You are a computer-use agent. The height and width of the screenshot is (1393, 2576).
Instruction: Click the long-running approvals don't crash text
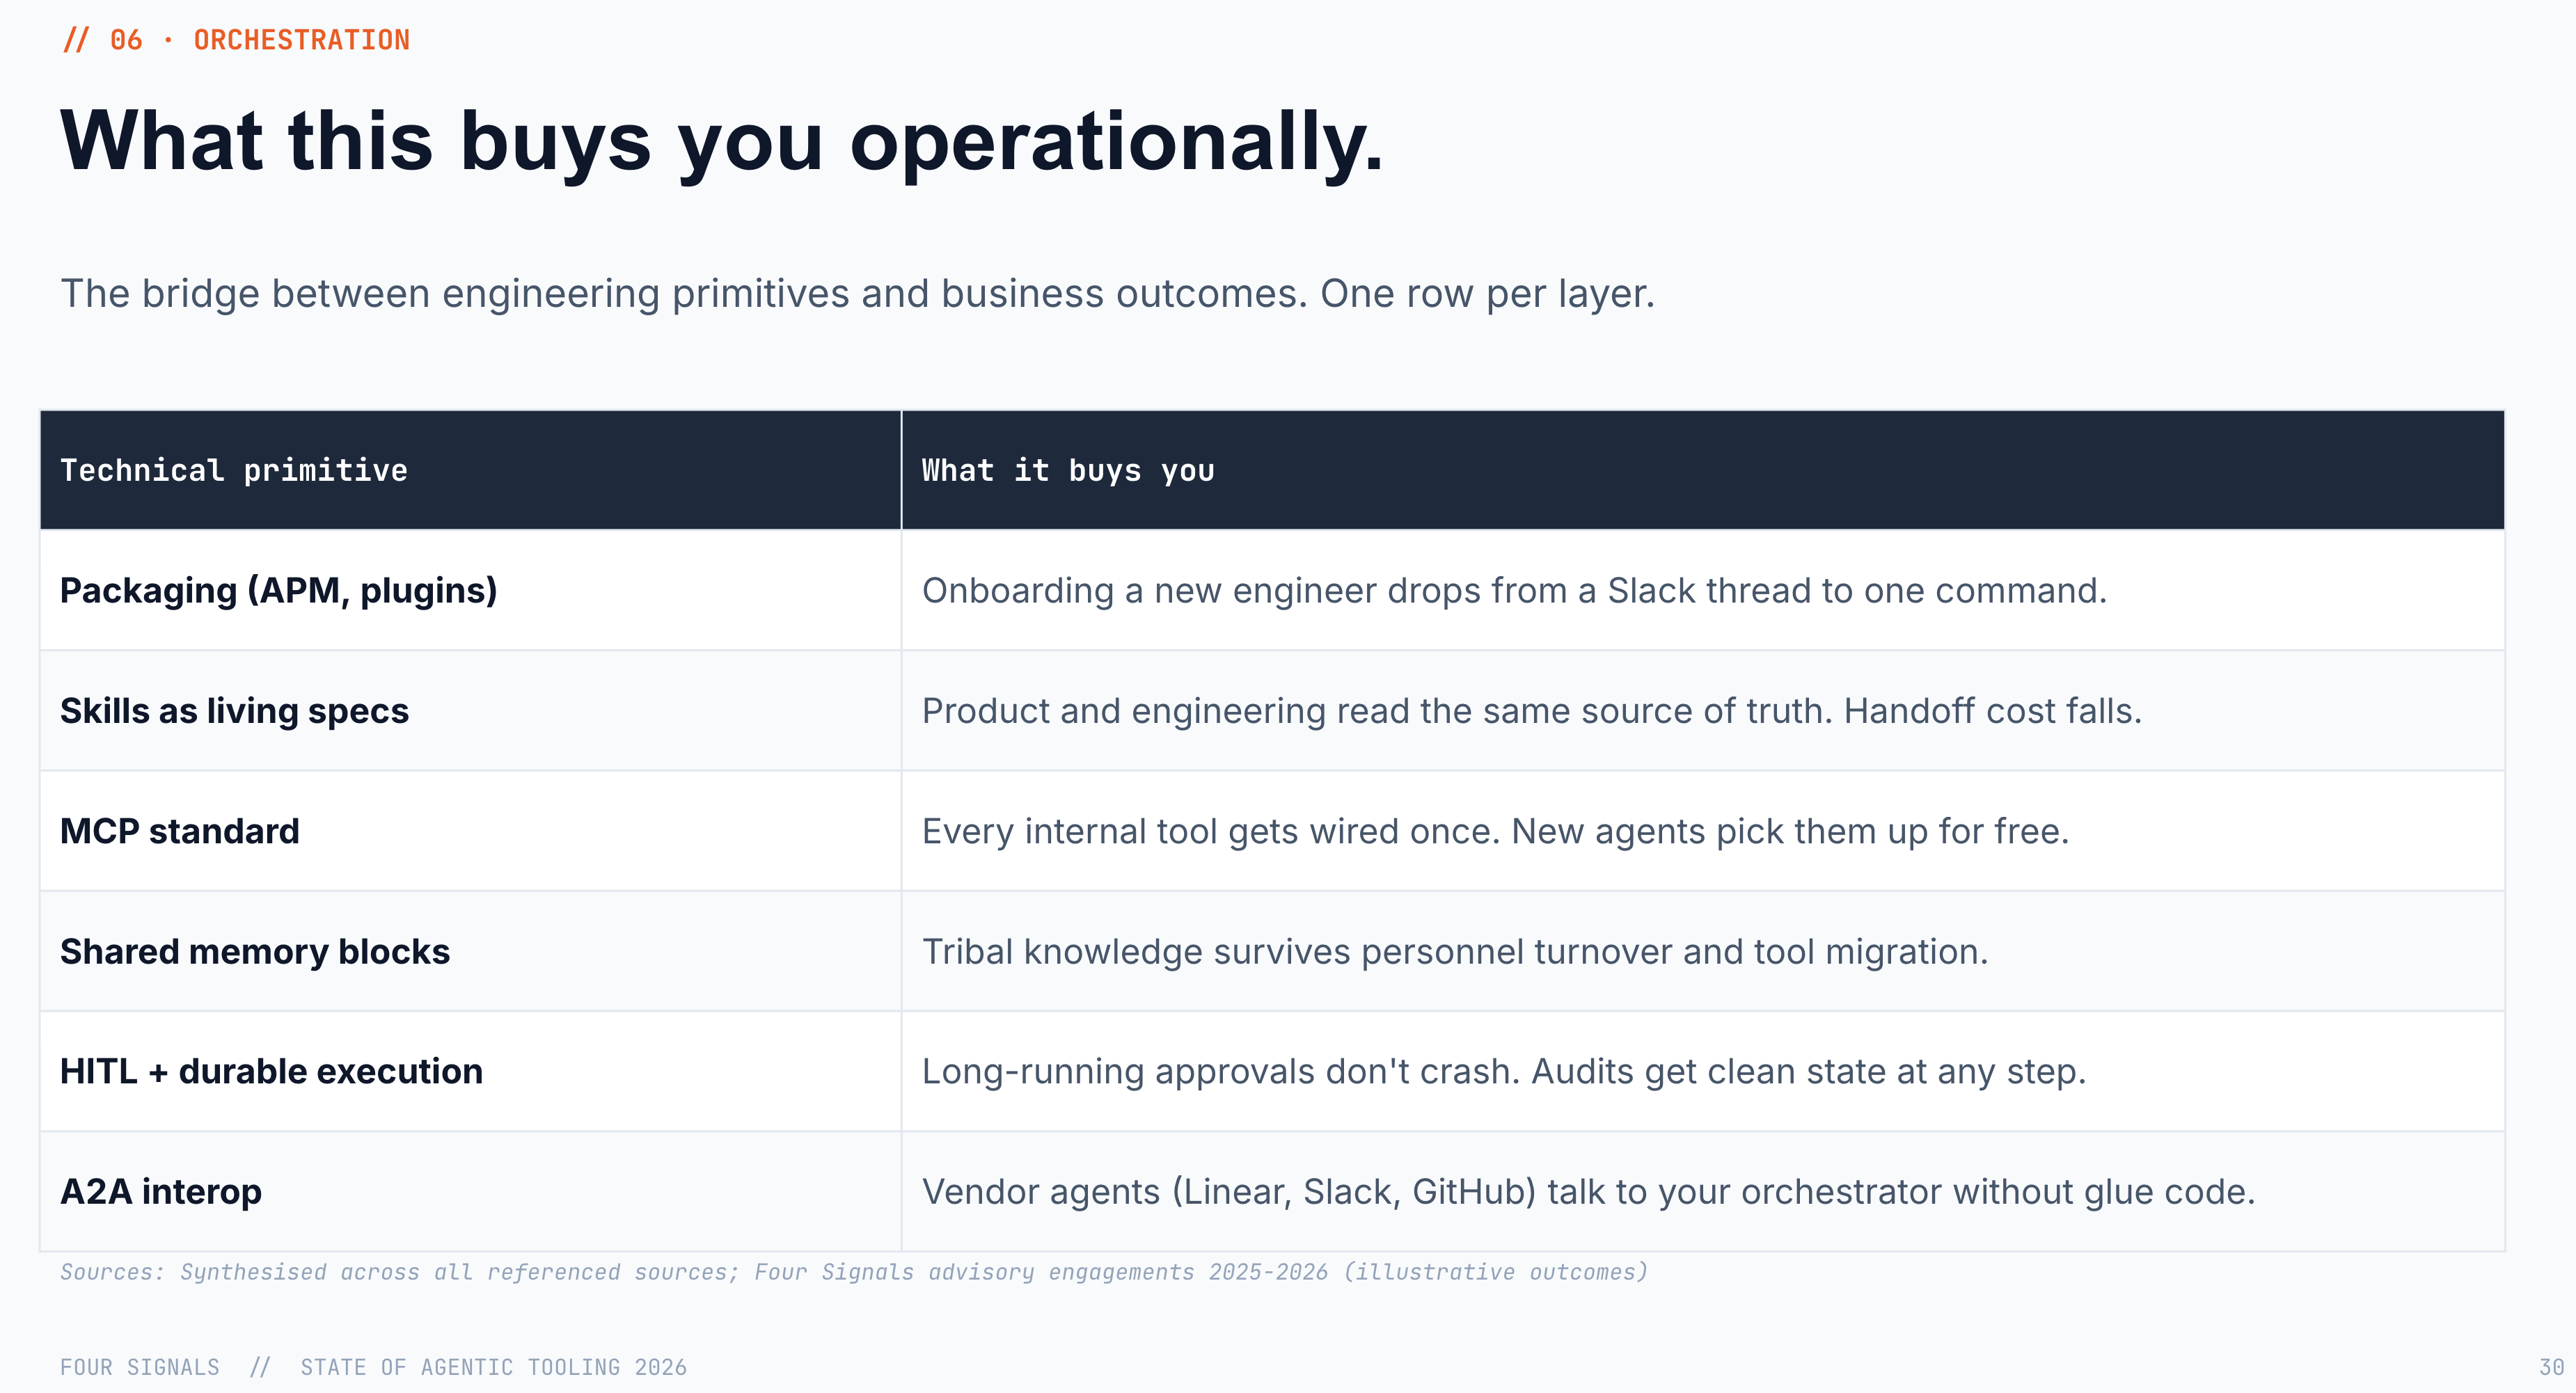tap(1503, 1071)
